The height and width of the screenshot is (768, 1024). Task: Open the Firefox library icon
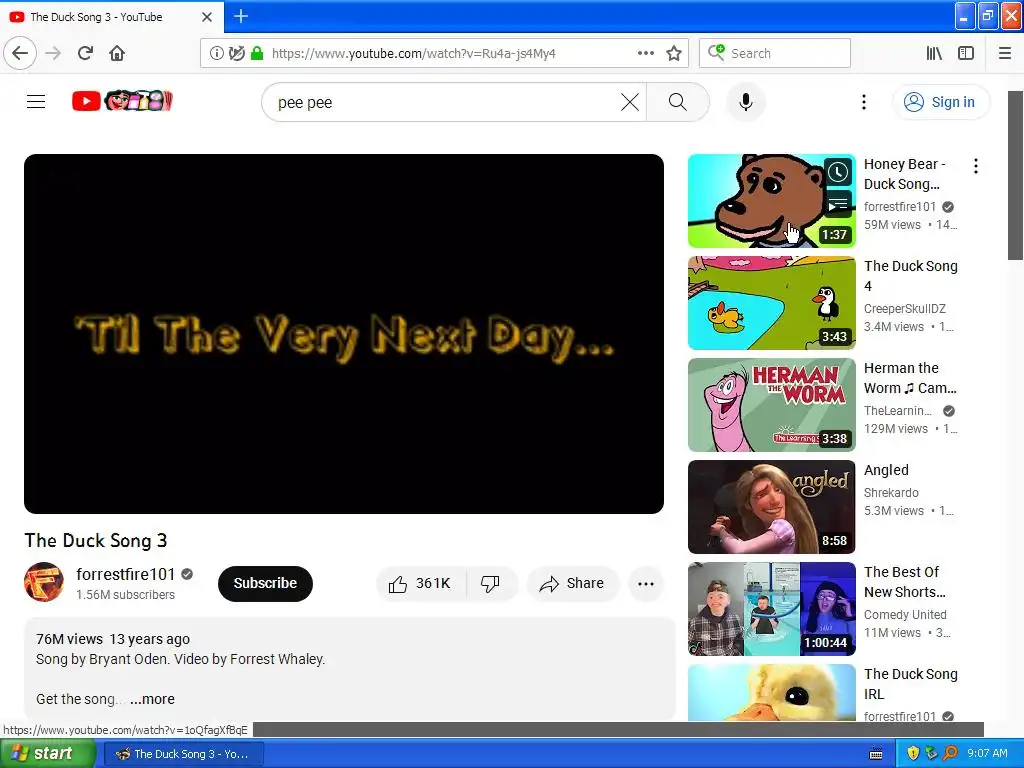(x=934, y=54)
